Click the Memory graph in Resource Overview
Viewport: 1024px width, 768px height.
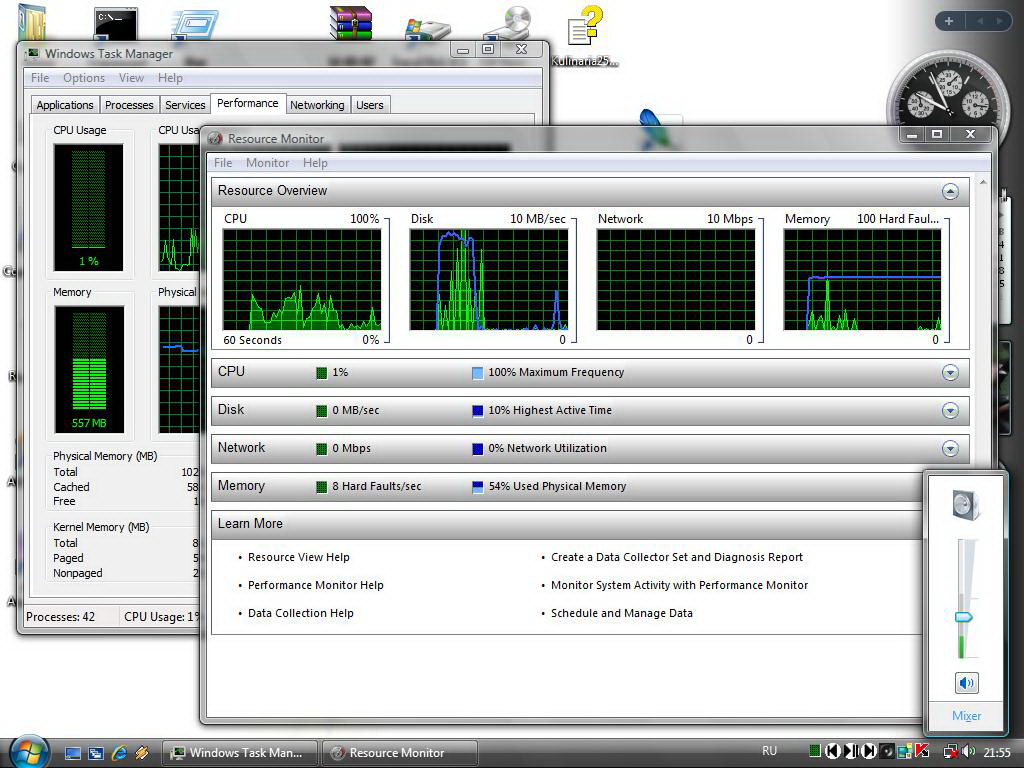(x=862, y=280)
